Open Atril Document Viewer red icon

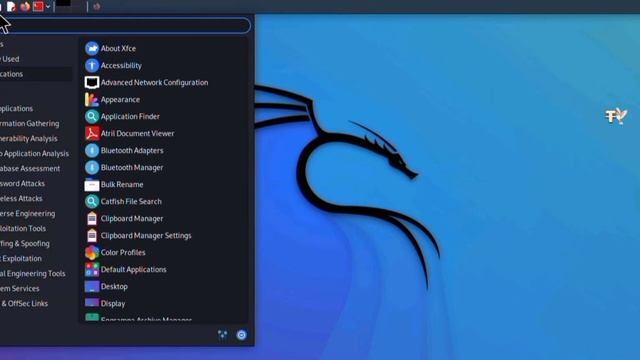point(92,133)
